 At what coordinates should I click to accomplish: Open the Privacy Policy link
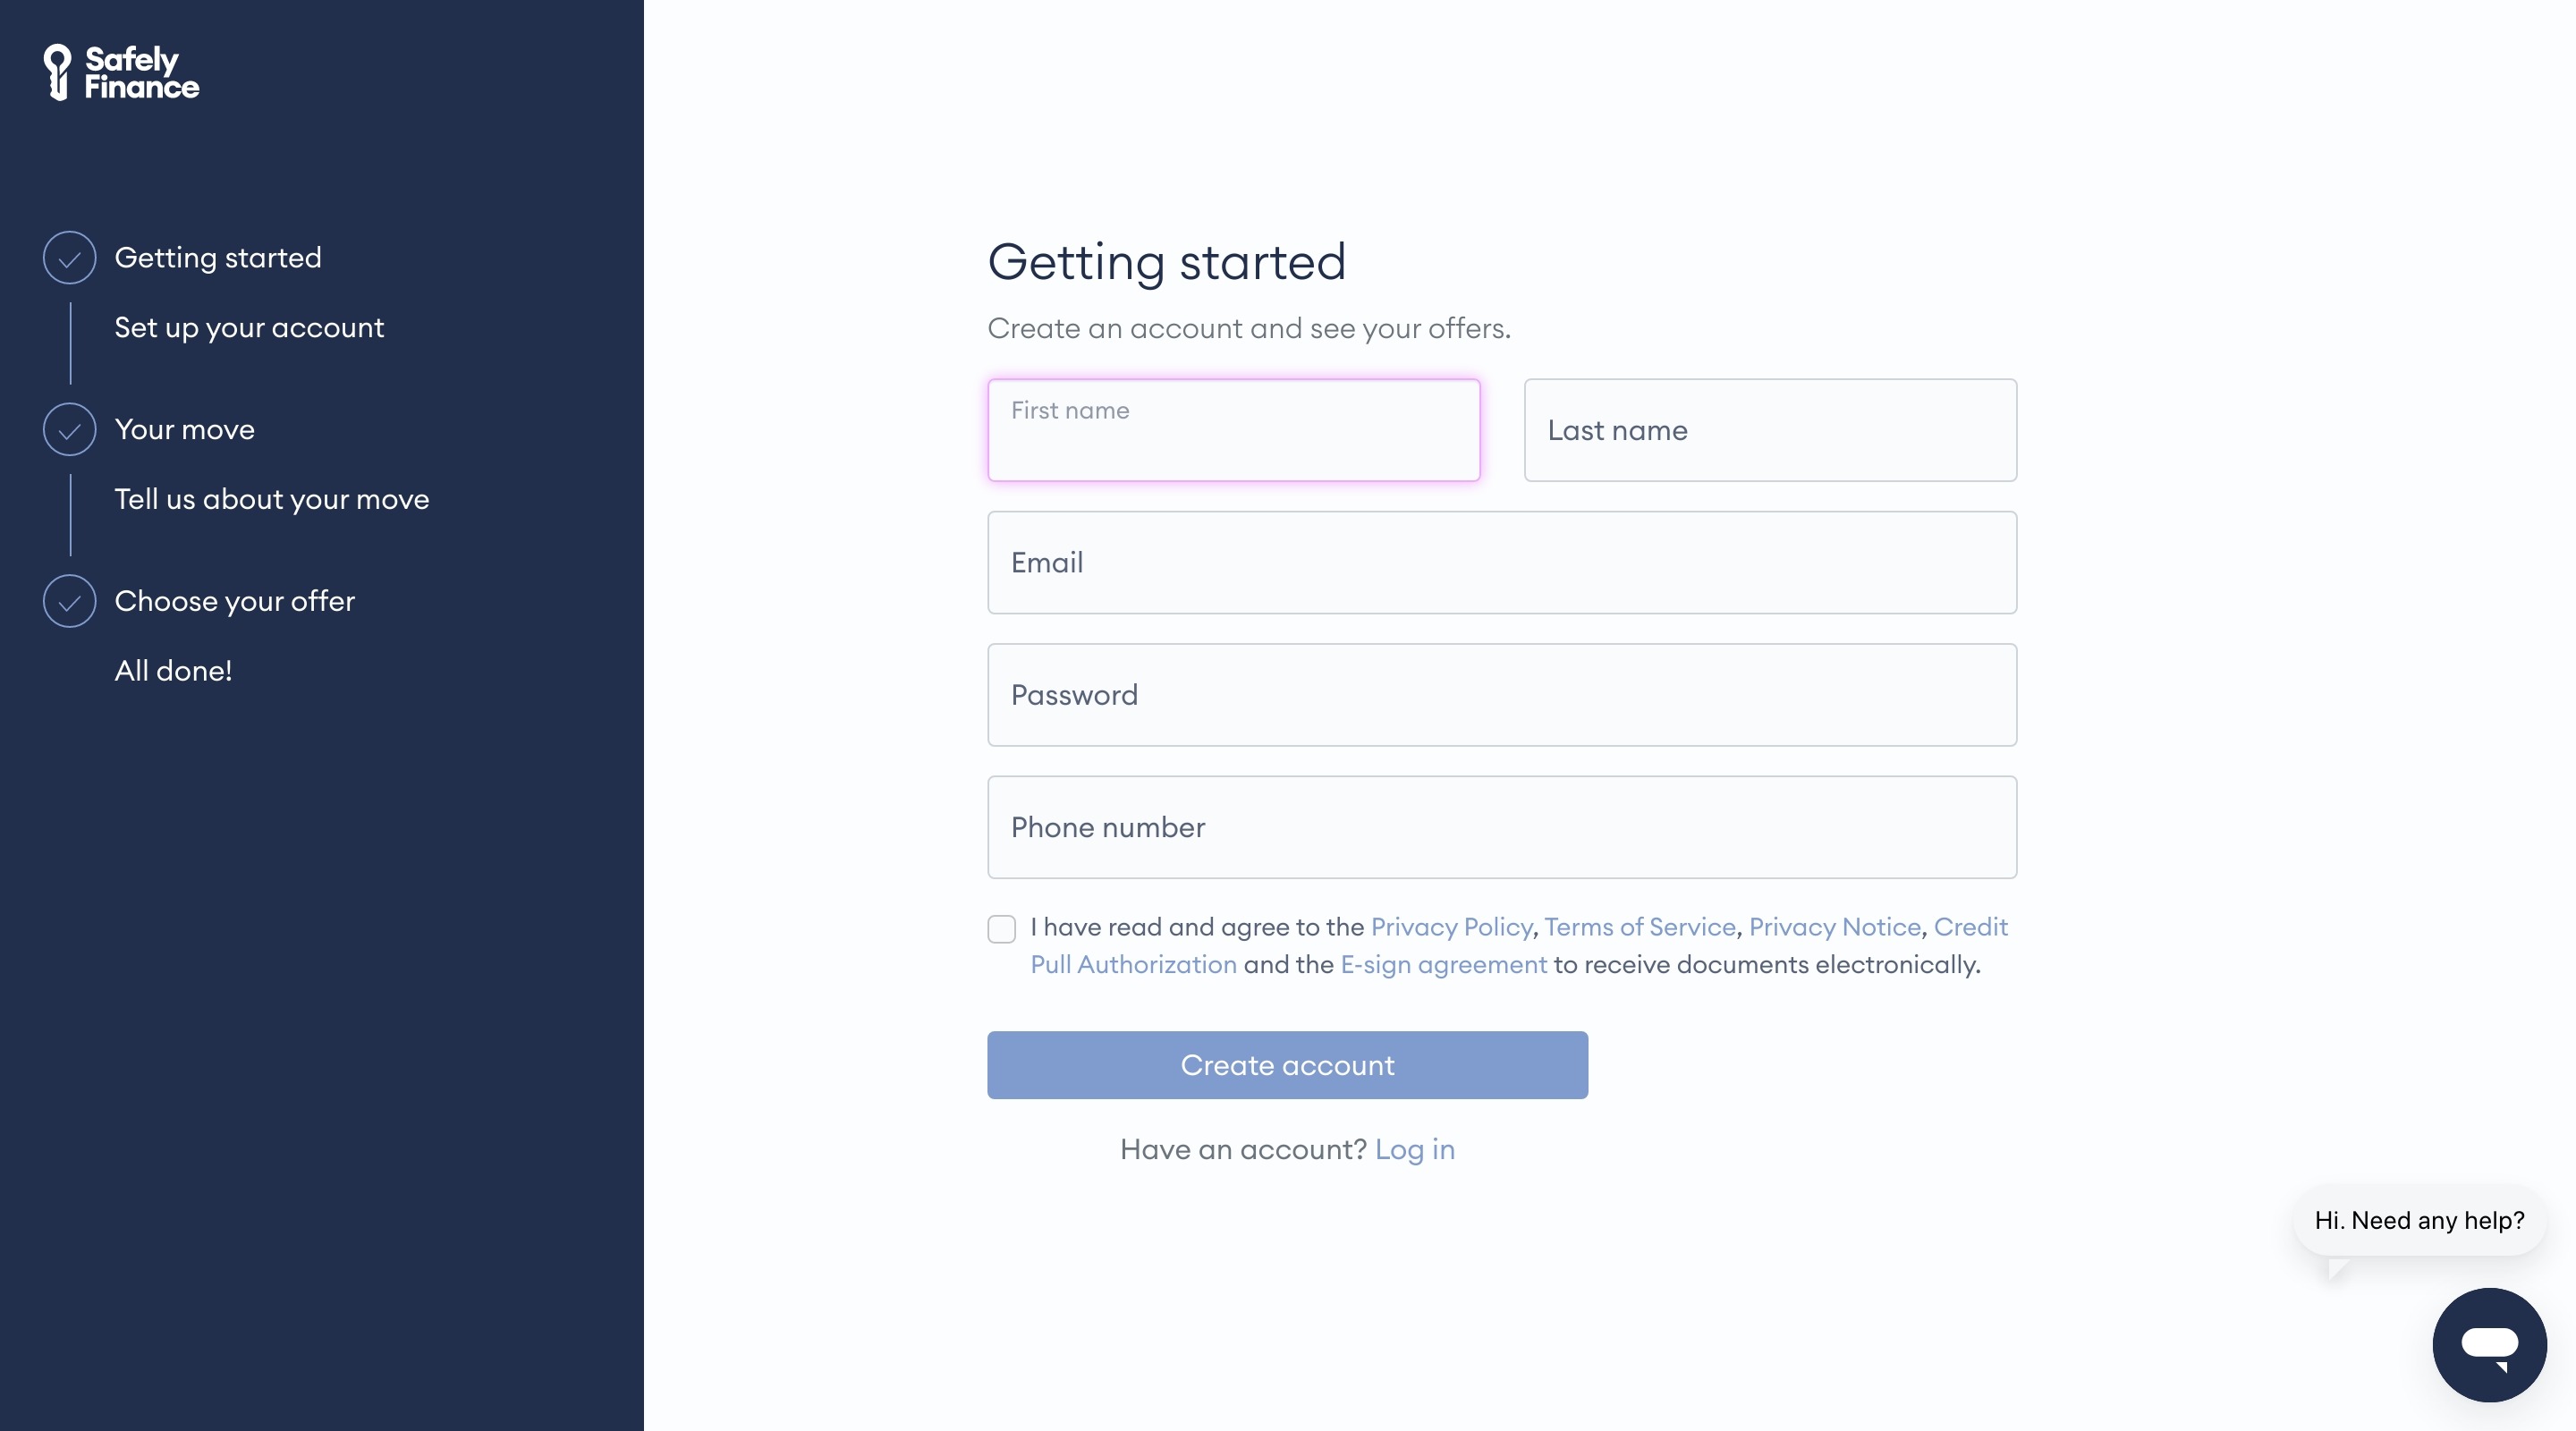coord(1451,927)
